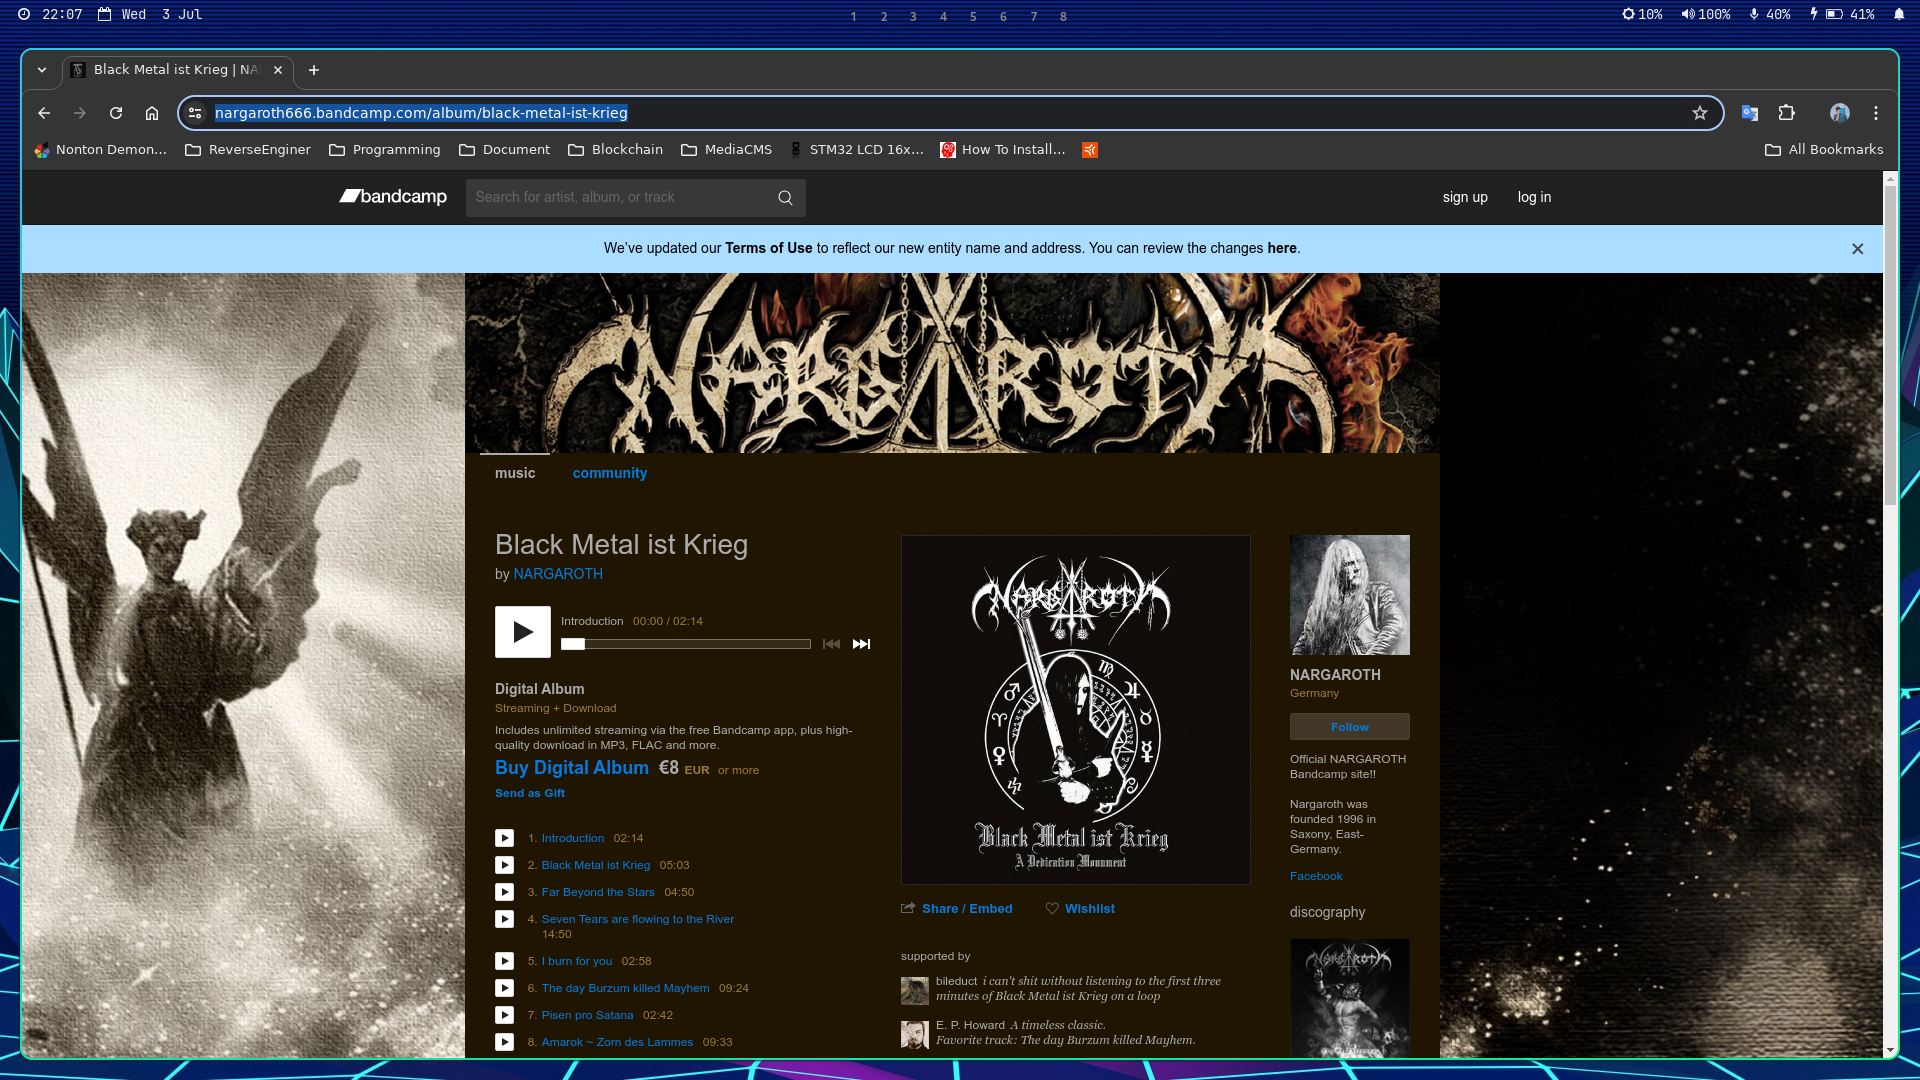The width and height of the screenshot is (1920, 1080).
Task: Dismiss the Terms of Use banner
Action: pos(1857,249)
